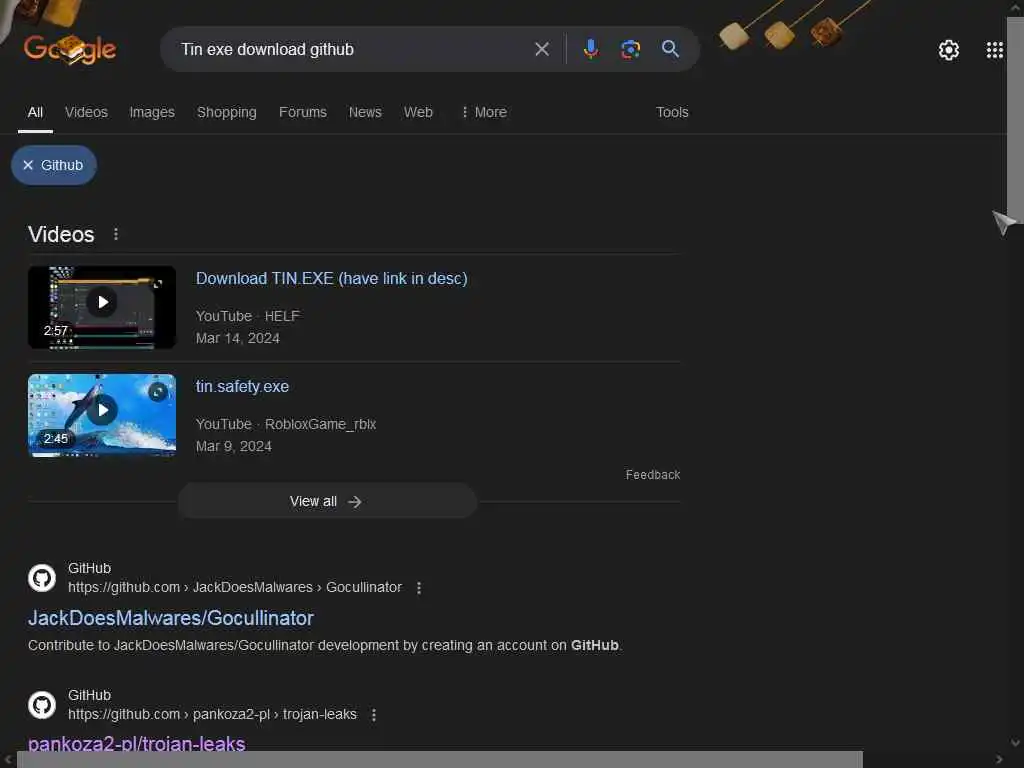Screen dimensions: 1024x768
Task: Click the Feedback link
Action: 652,475
